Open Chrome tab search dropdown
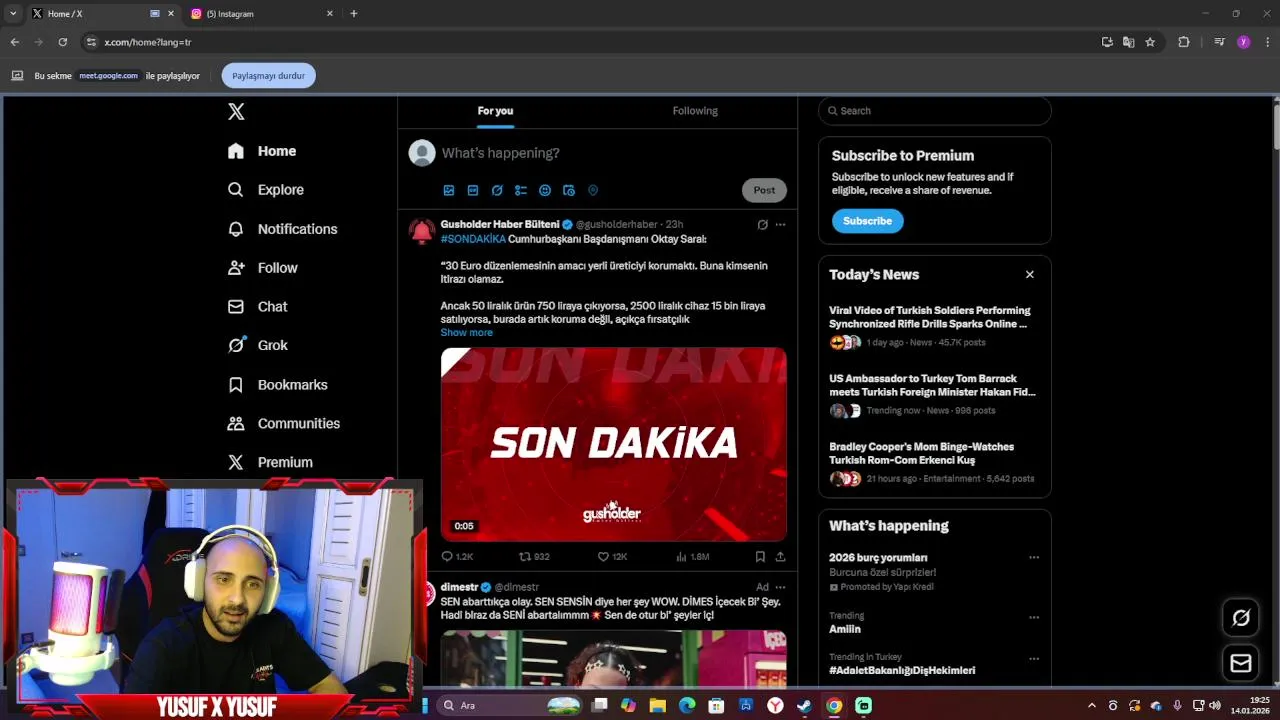This screenshot has width=1280, height=720. [x=13, y=13]
